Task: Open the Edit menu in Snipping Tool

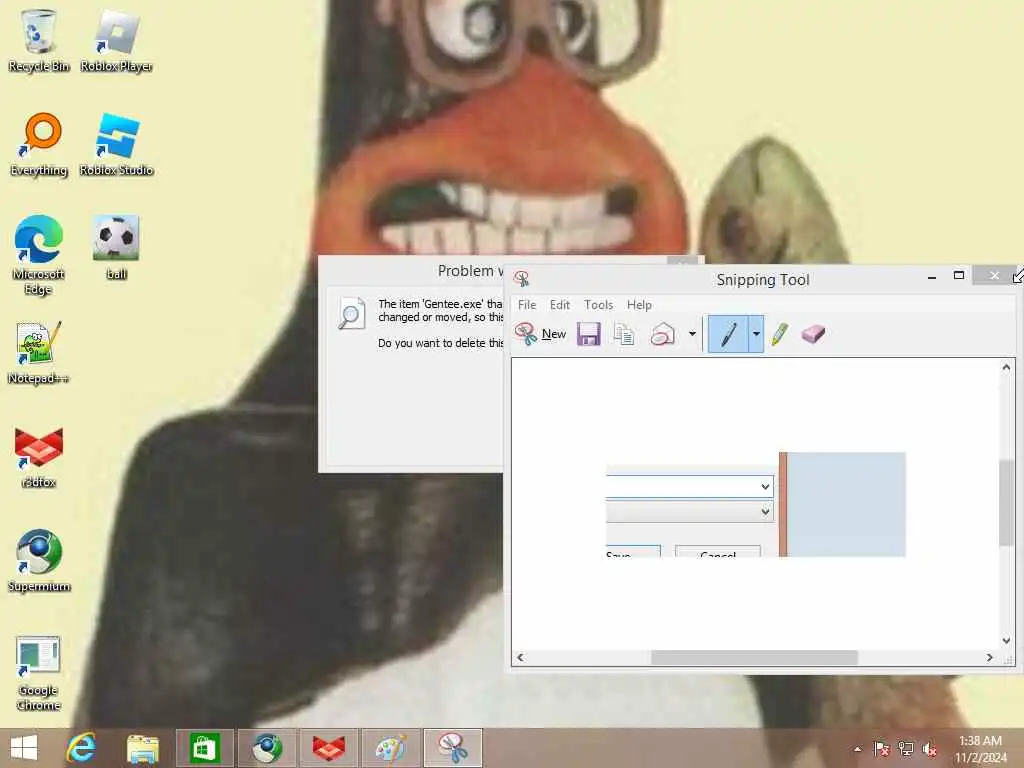Action: [560, 305]
